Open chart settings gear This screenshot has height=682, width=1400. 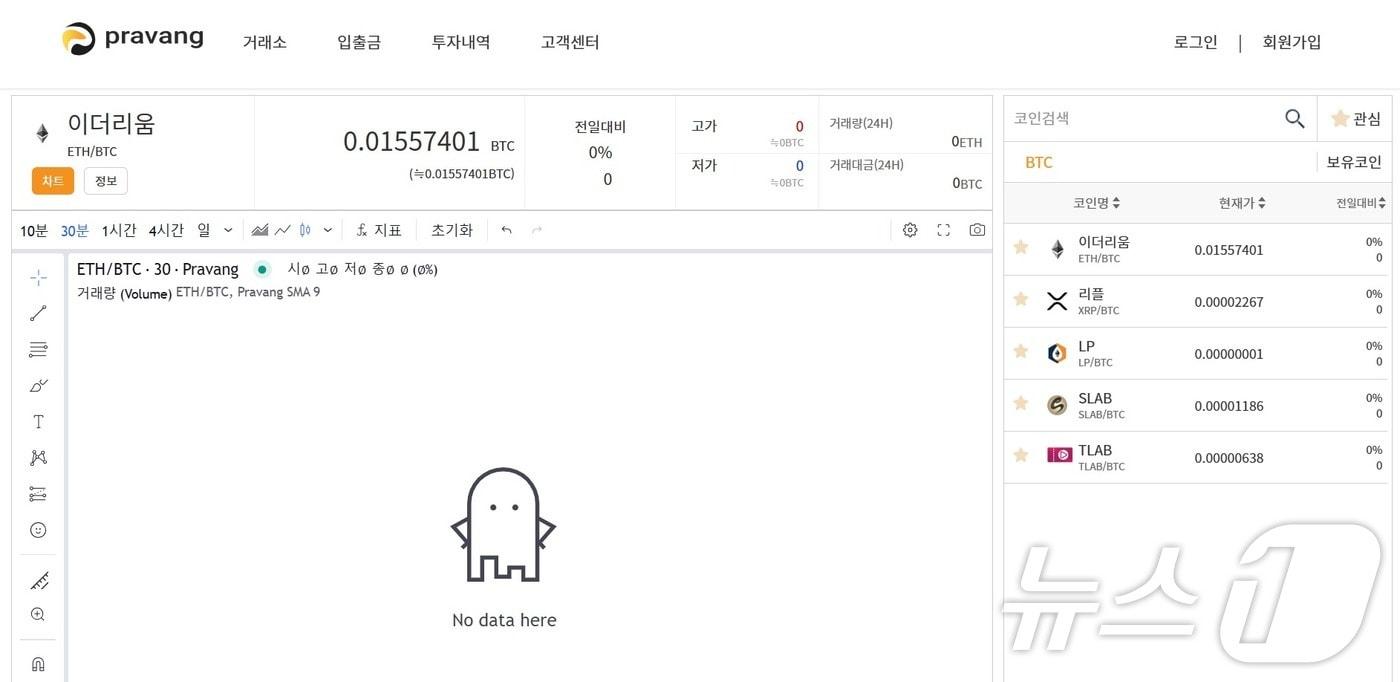tap(909, 229)
